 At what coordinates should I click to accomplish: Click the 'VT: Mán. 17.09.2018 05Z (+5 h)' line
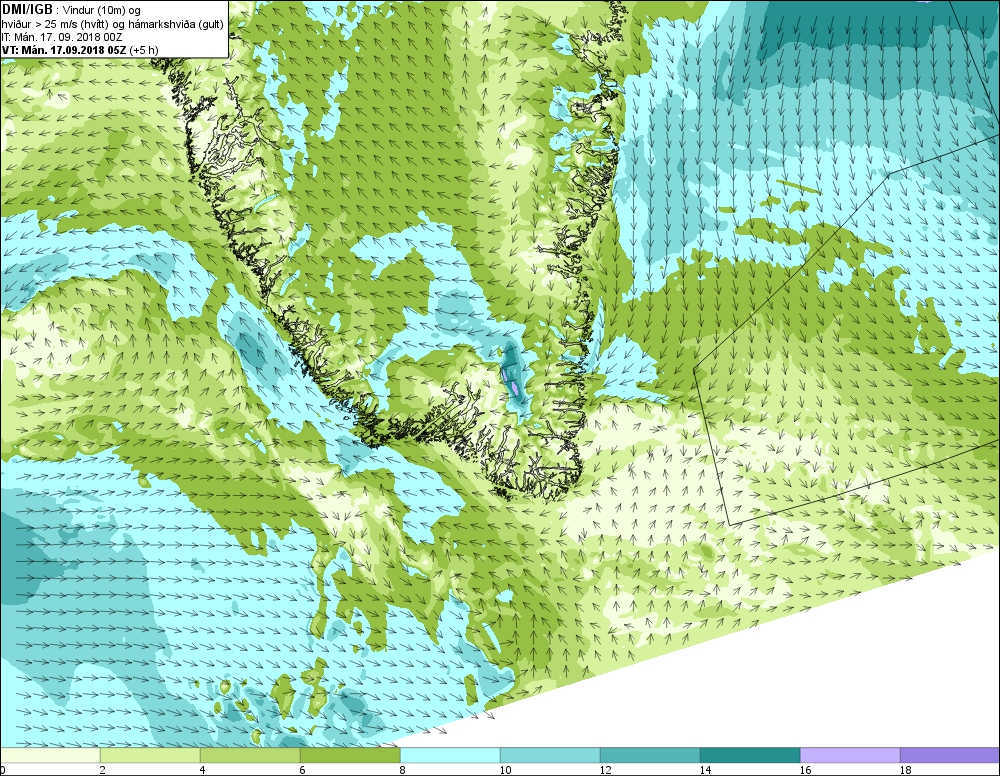pos(80,50)
